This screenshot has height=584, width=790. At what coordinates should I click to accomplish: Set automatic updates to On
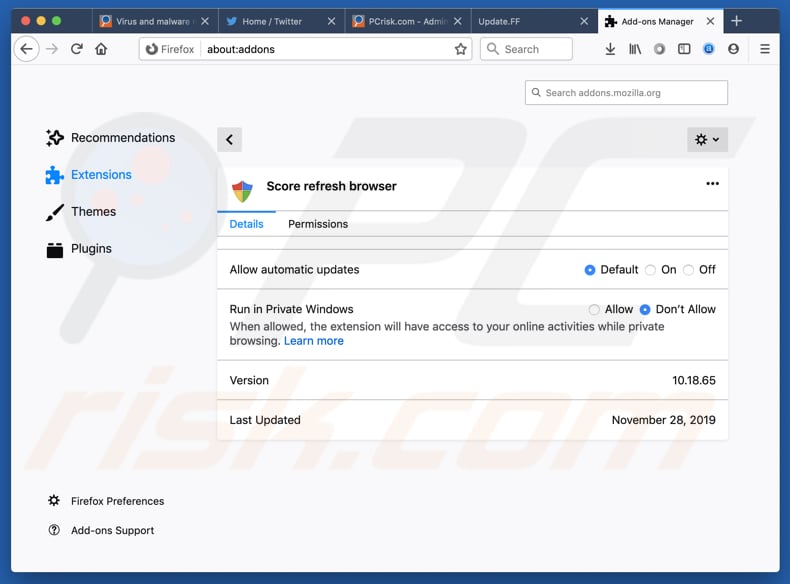(x=650, y=270)
